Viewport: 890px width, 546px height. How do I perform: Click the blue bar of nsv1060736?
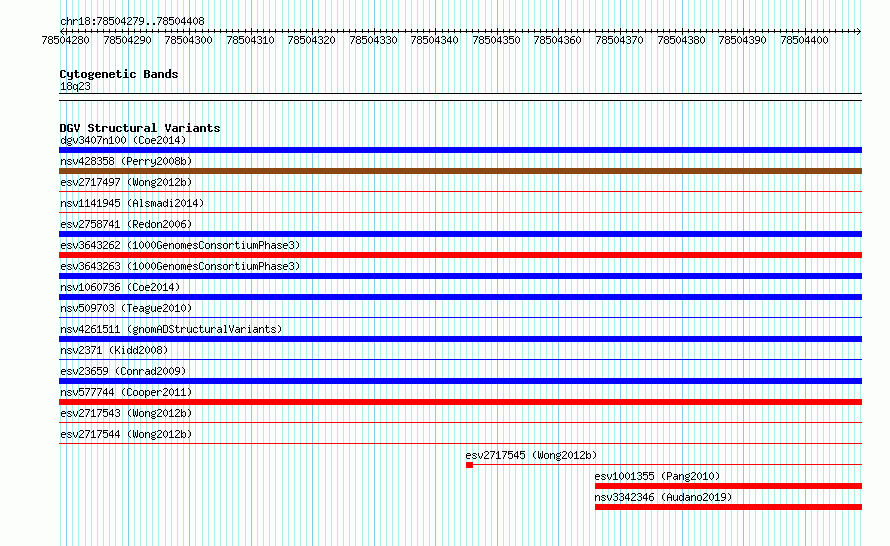[x=460, y=297]
